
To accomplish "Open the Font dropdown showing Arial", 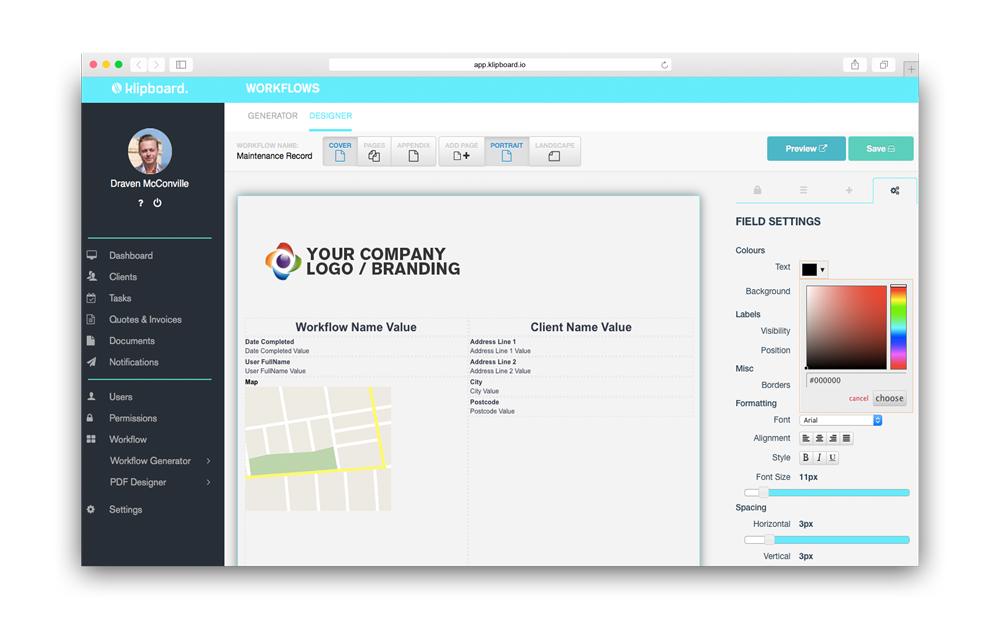I will point(840,419).
